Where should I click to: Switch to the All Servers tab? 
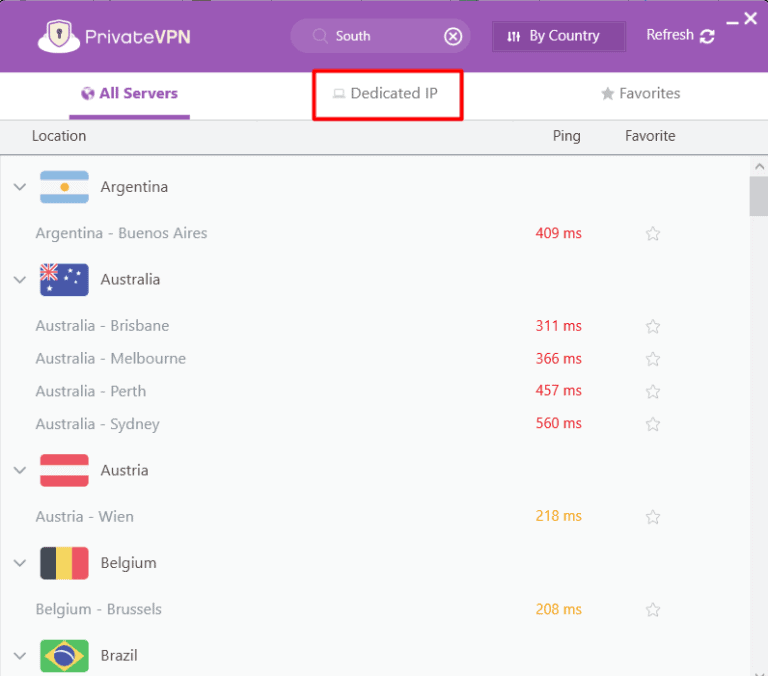[129, 94]
